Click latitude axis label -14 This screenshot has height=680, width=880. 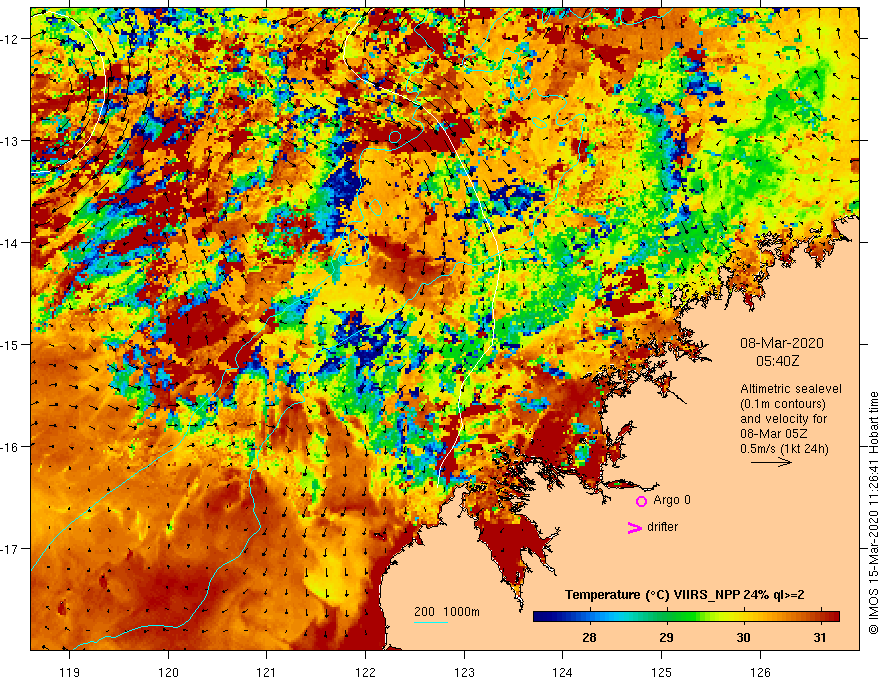[x=10, y=243]
